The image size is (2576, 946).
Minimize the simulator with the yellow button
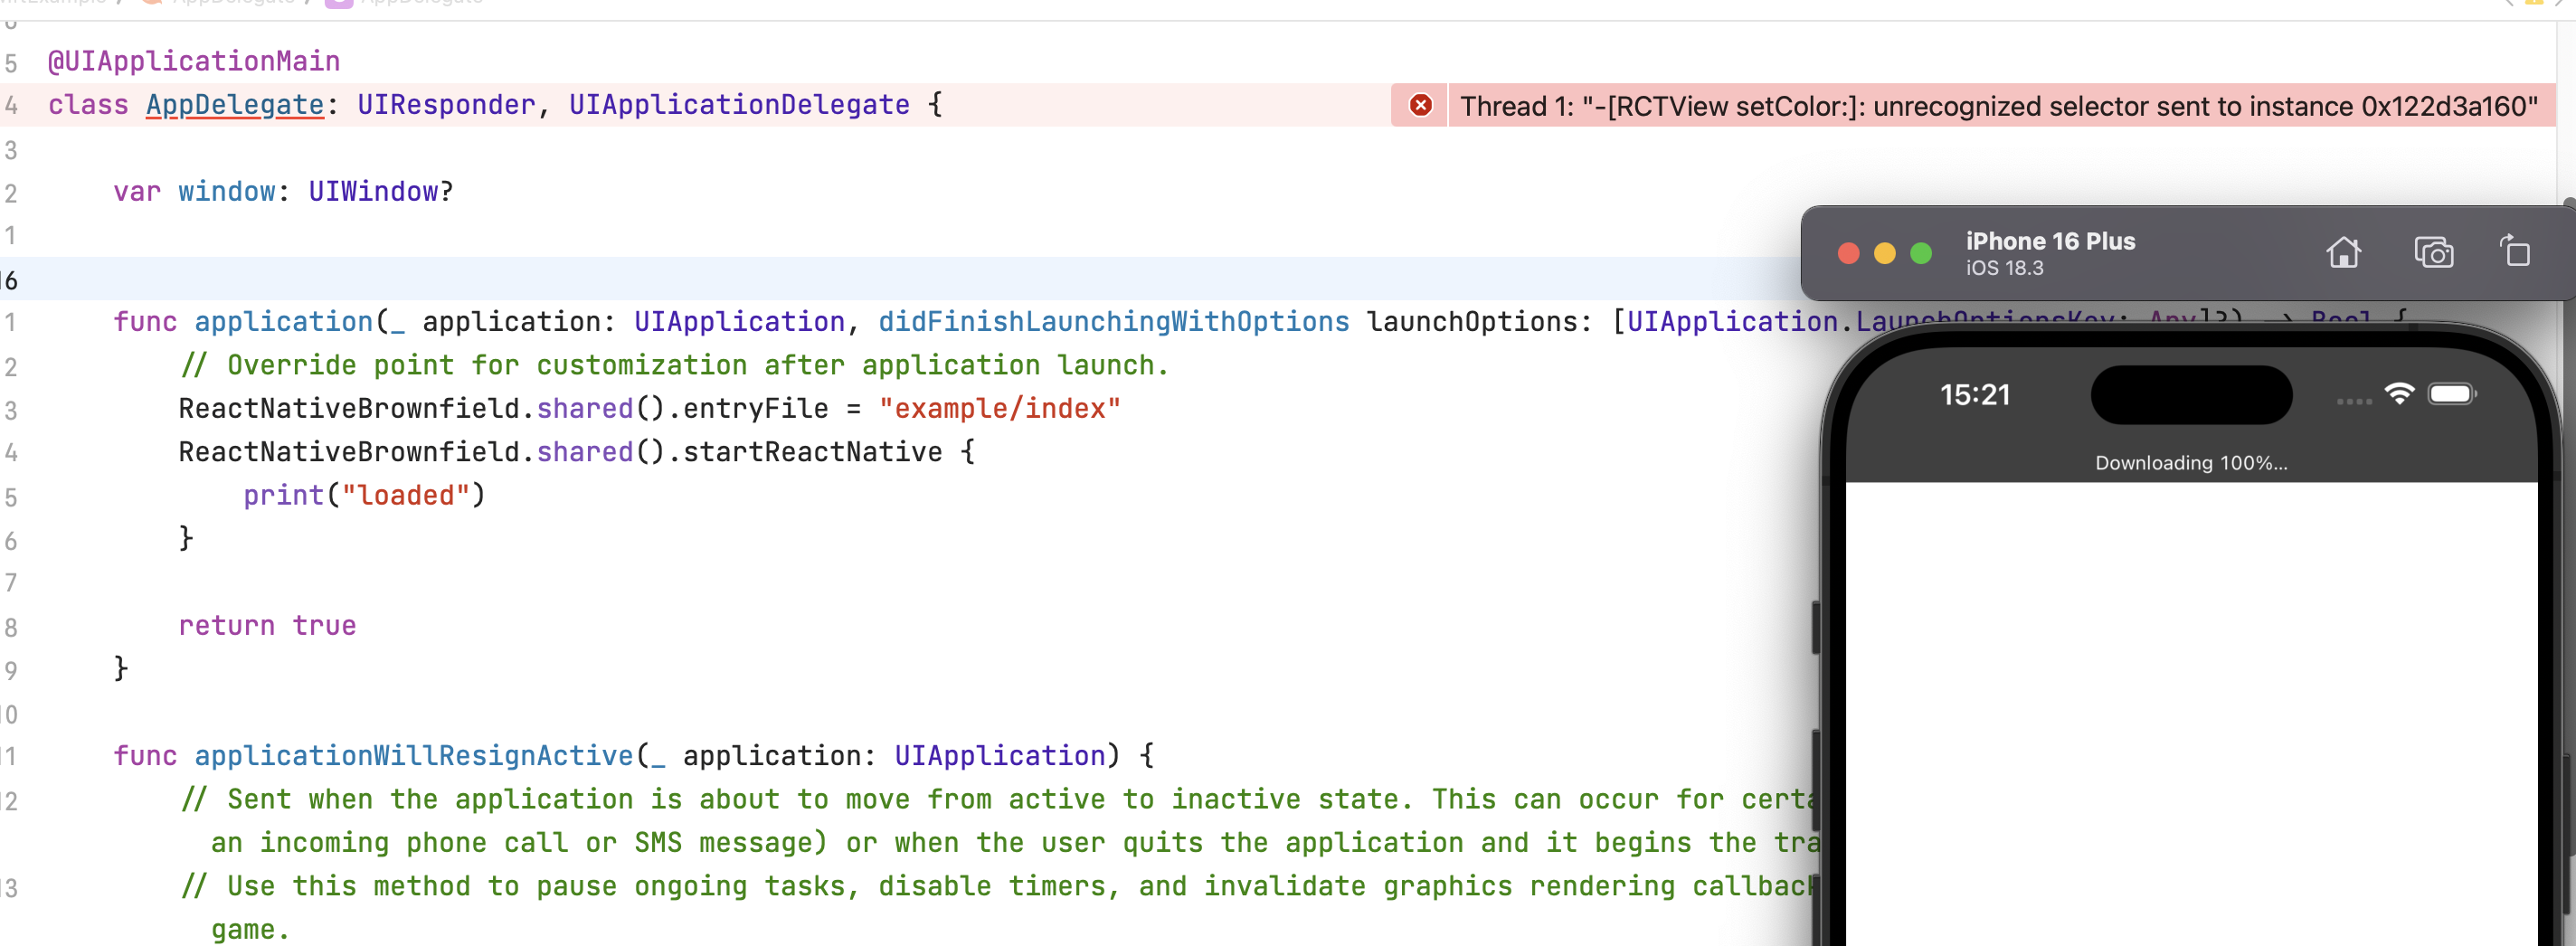[x=1884, y=253]
